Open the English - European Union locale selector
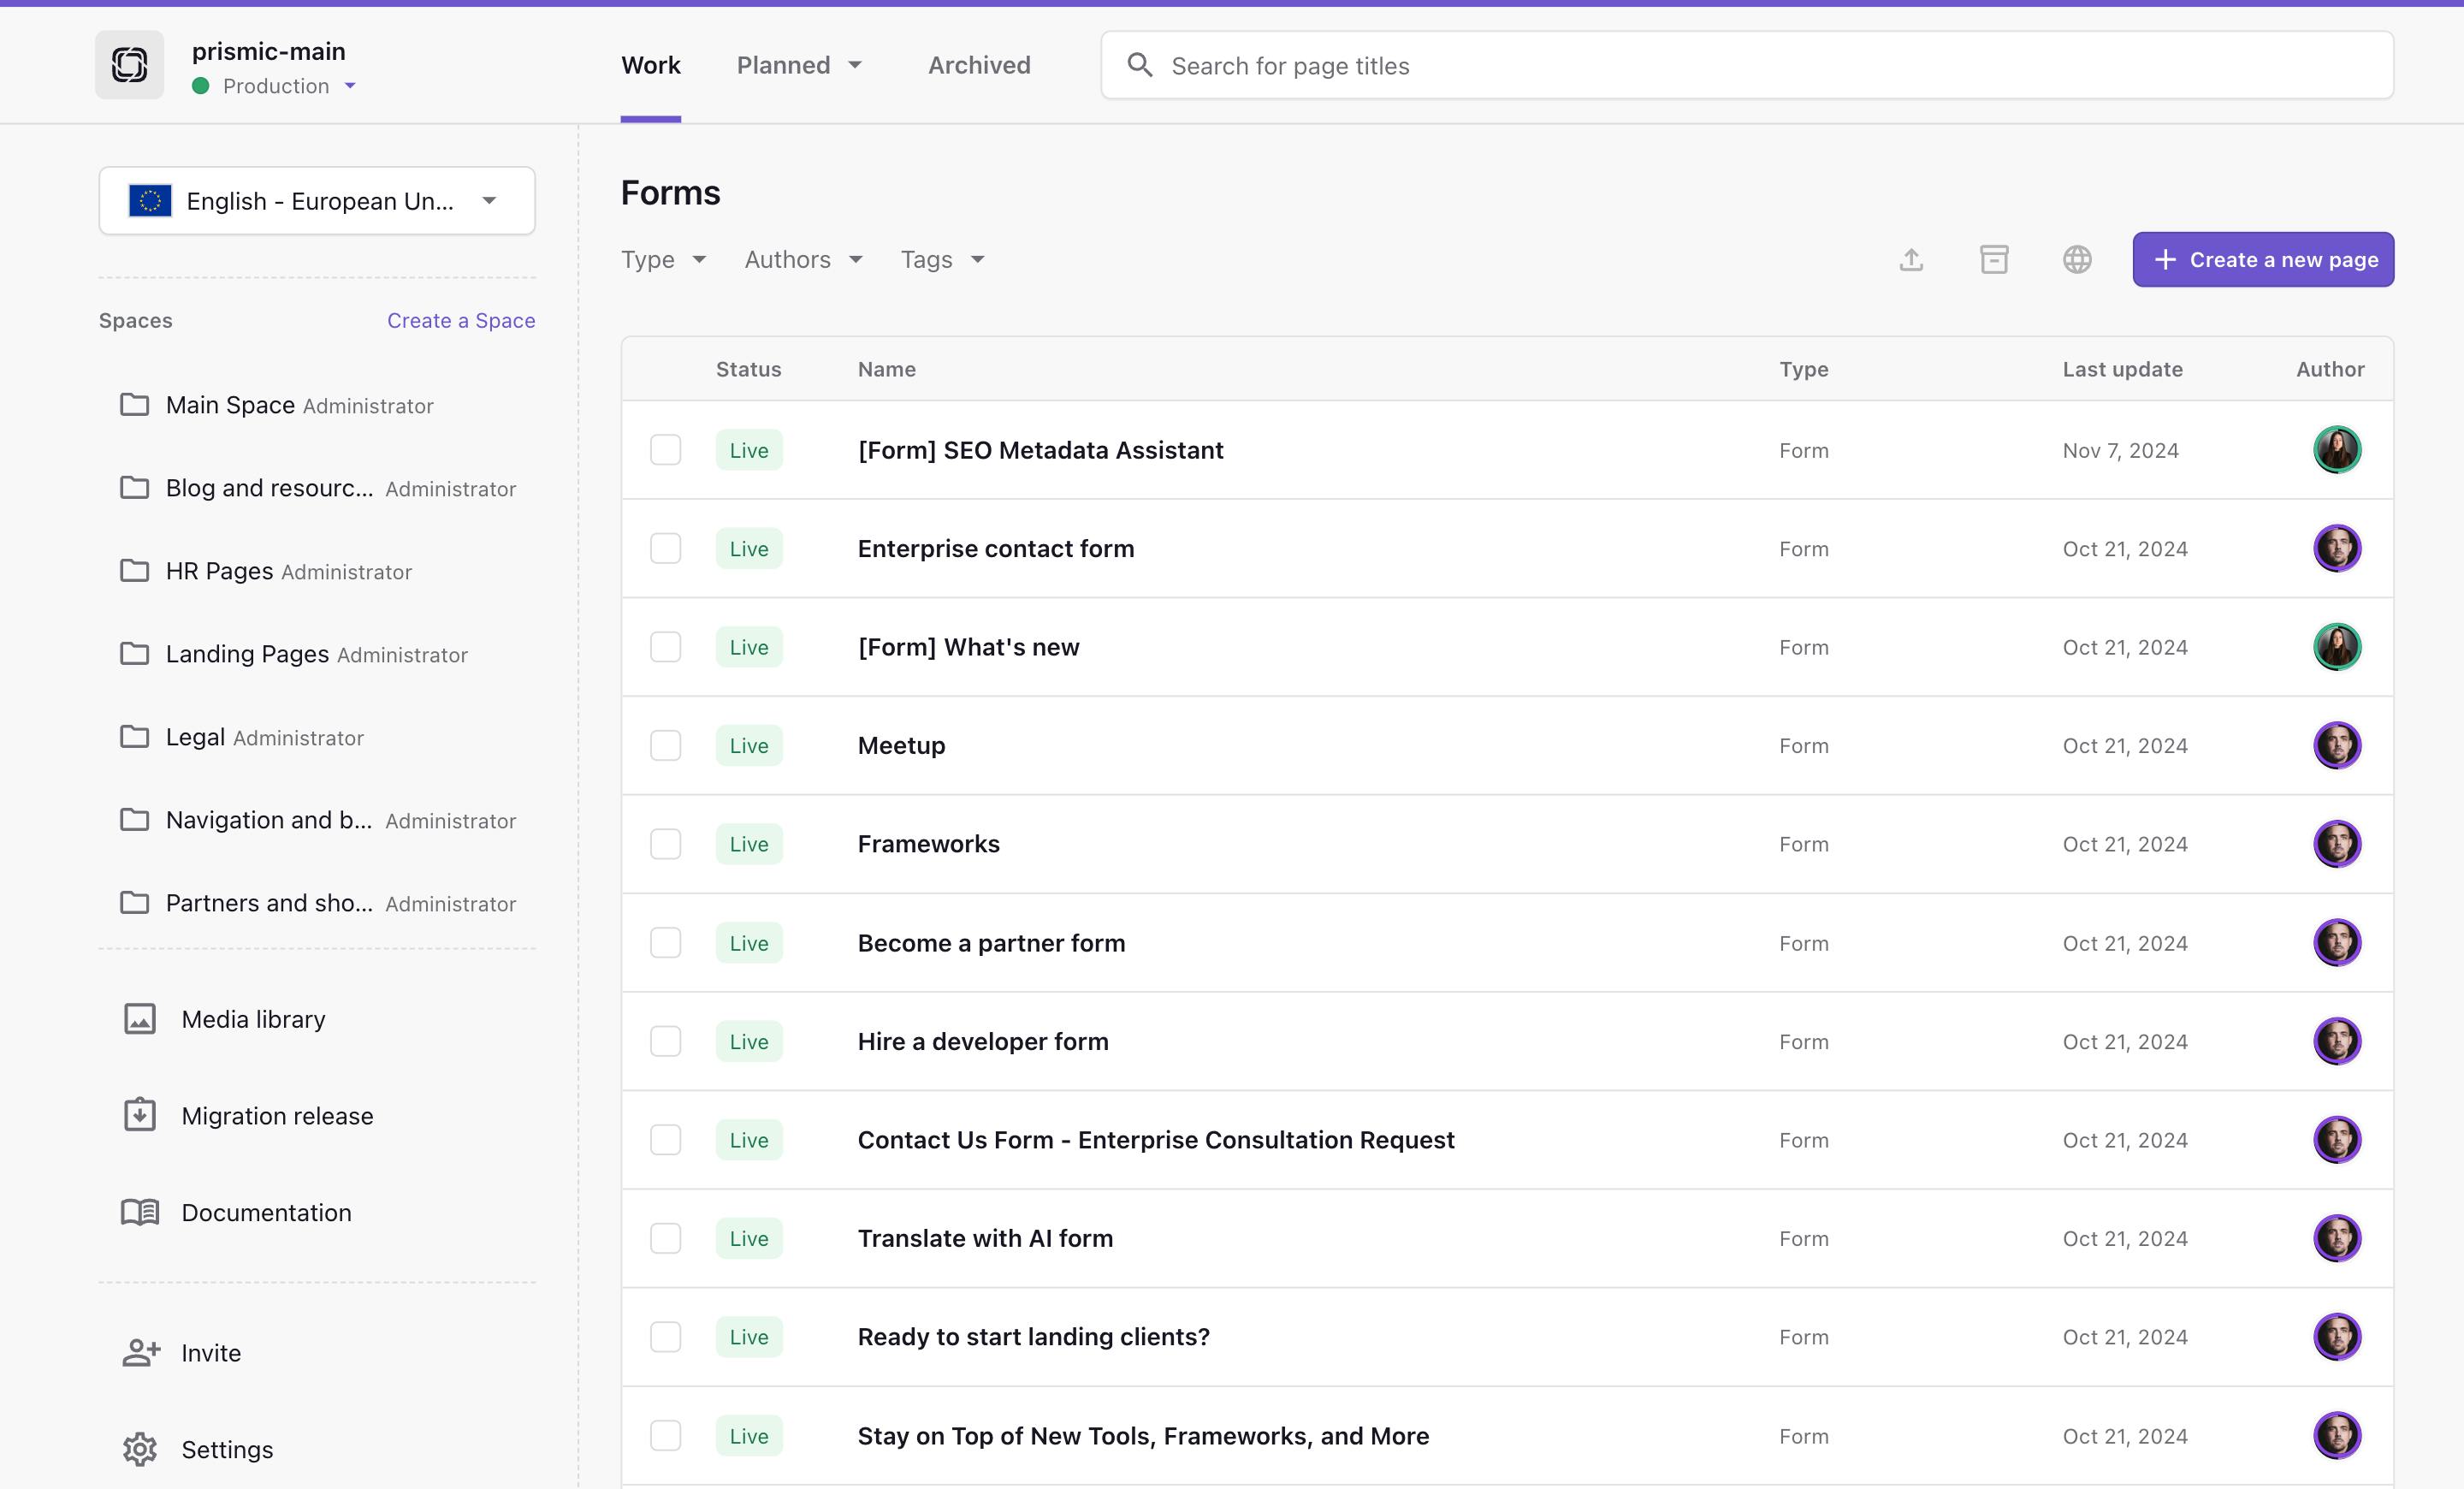This screenshot has height=1489, width=2464. [316, 201]
